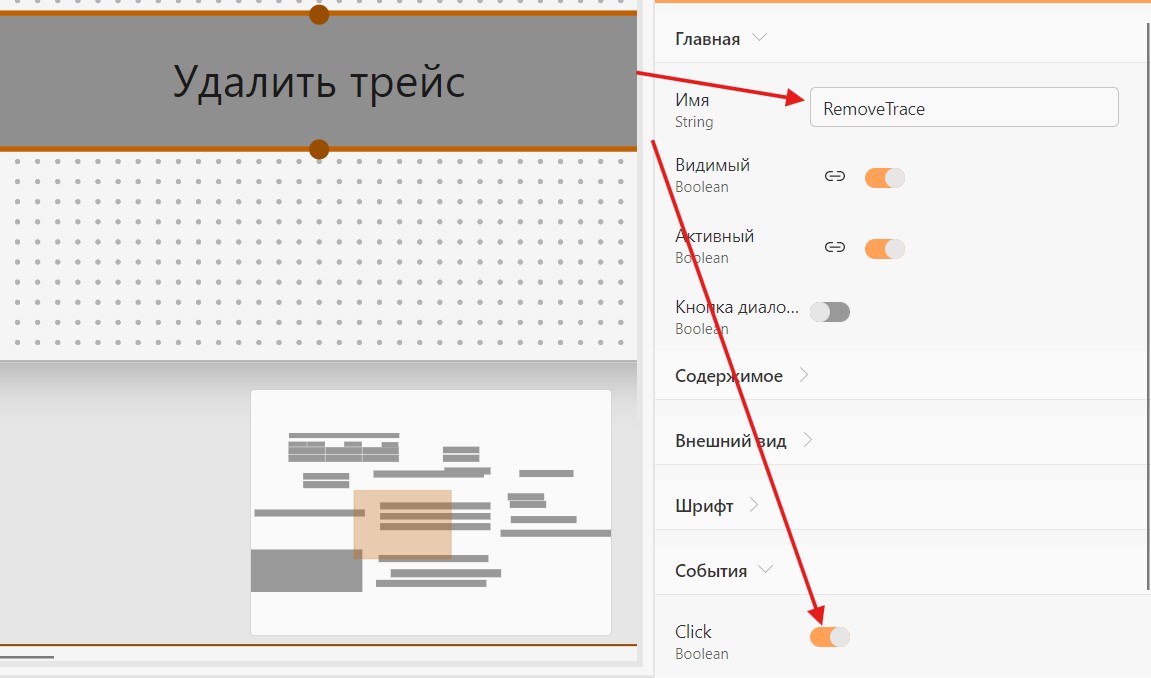1151x678 pixels.
Task: Click the properties panel vertical scrollbar
Action: (1148, 305)
